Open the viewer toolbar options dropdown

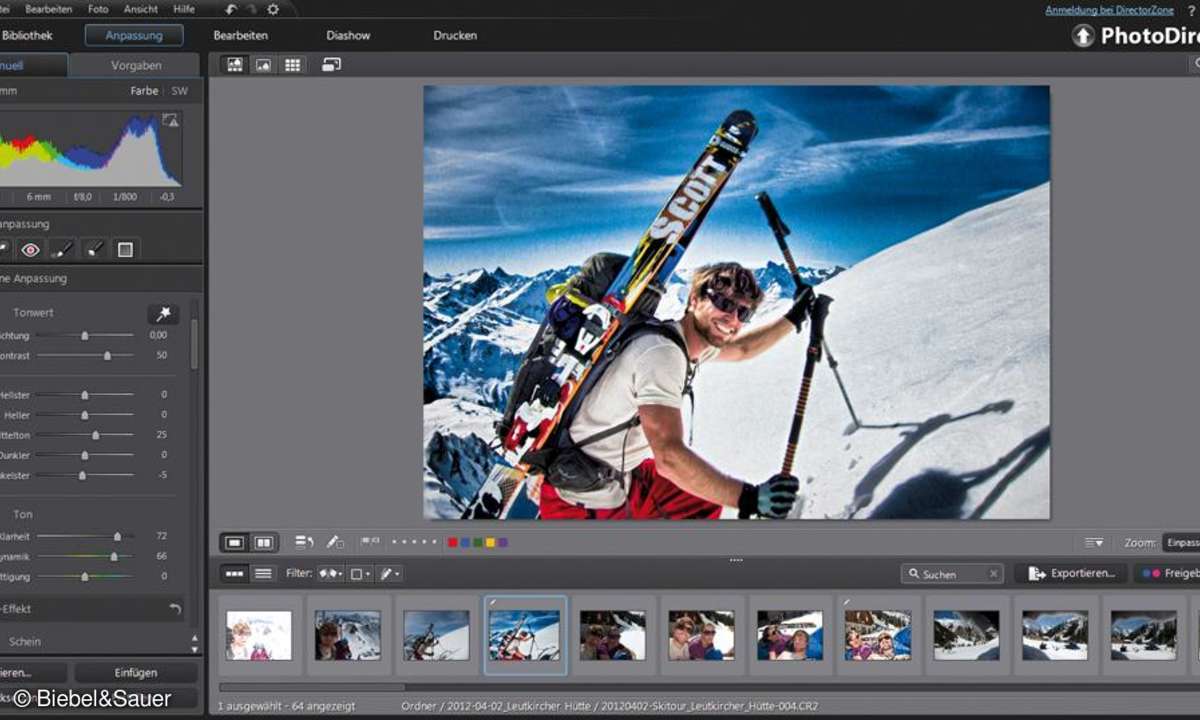(1094, 542)
